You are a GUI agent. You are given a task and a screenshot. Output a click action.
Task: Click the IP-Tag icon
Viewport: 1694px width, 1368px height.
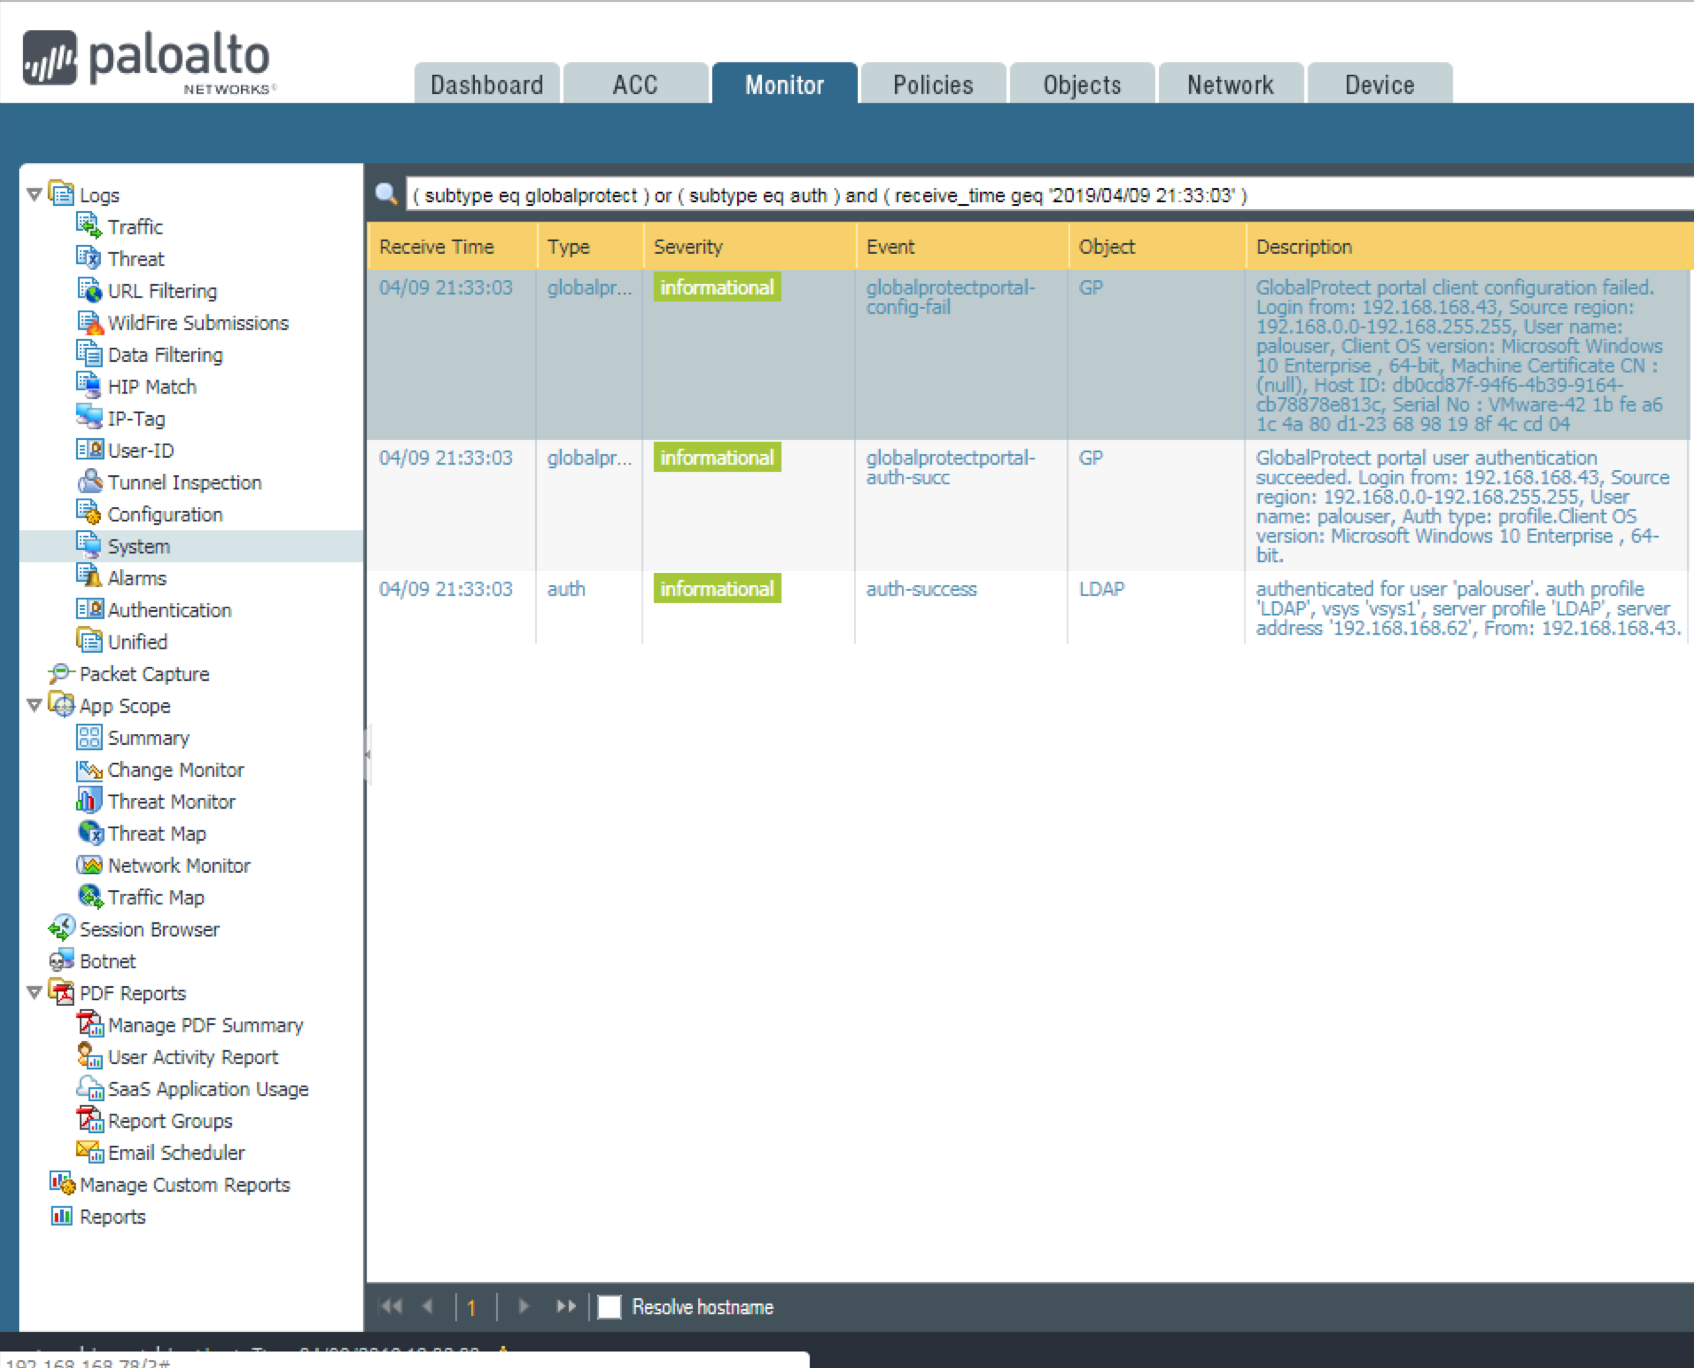click(89, 418)
